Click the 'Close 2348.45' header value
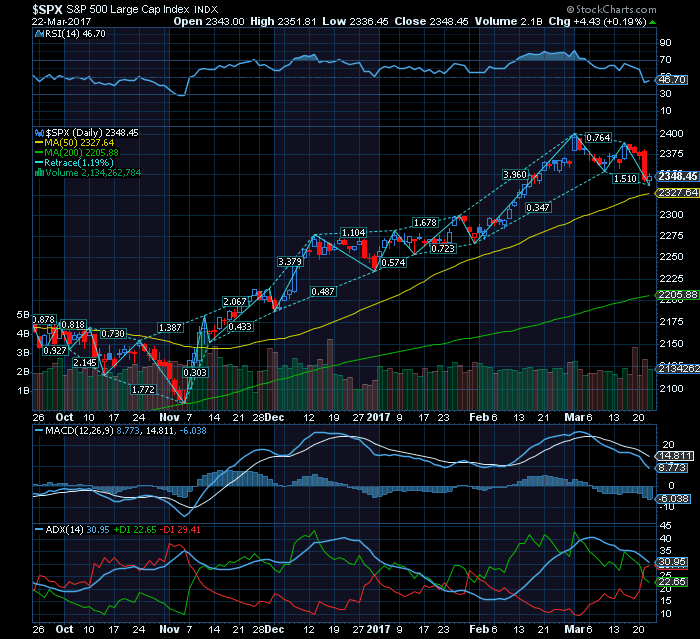This screenshot has width=700, height=639. 432,21
